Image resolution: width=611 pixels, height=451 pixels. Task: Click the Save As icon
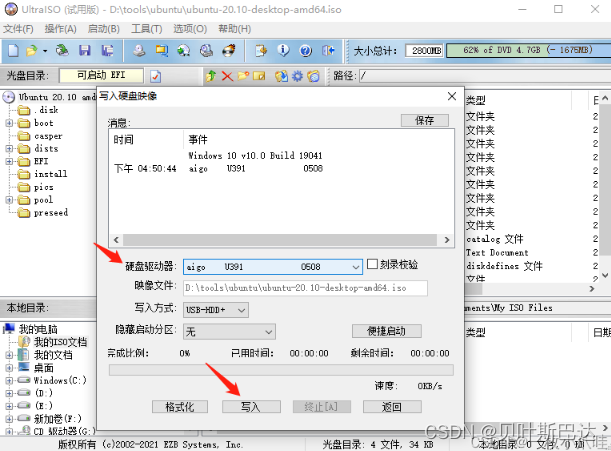click(x=107, y=50)
